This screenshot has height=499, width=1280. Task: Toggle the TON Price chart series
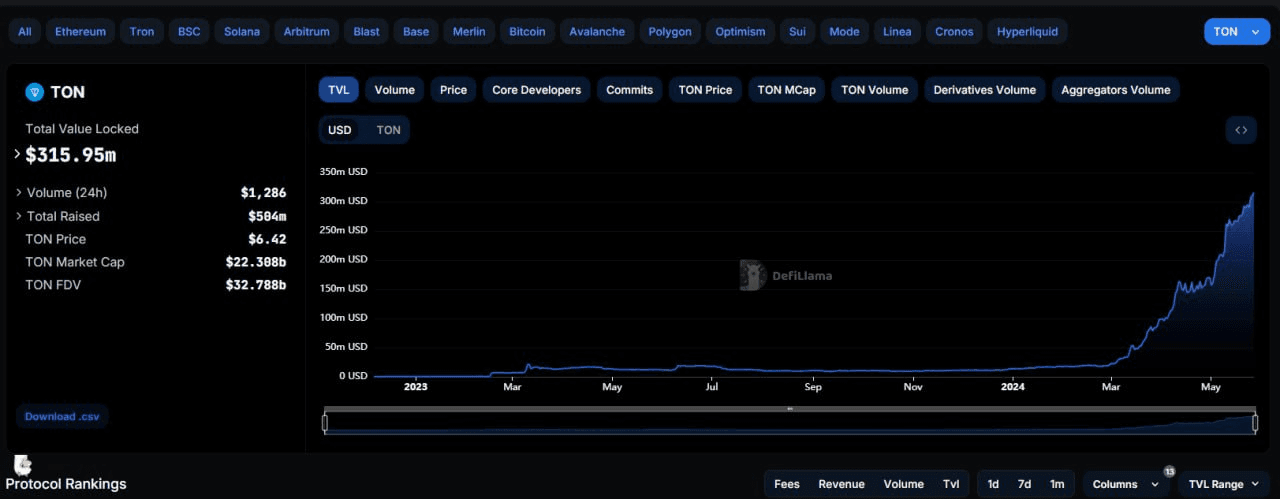click(x=705, y=90)
